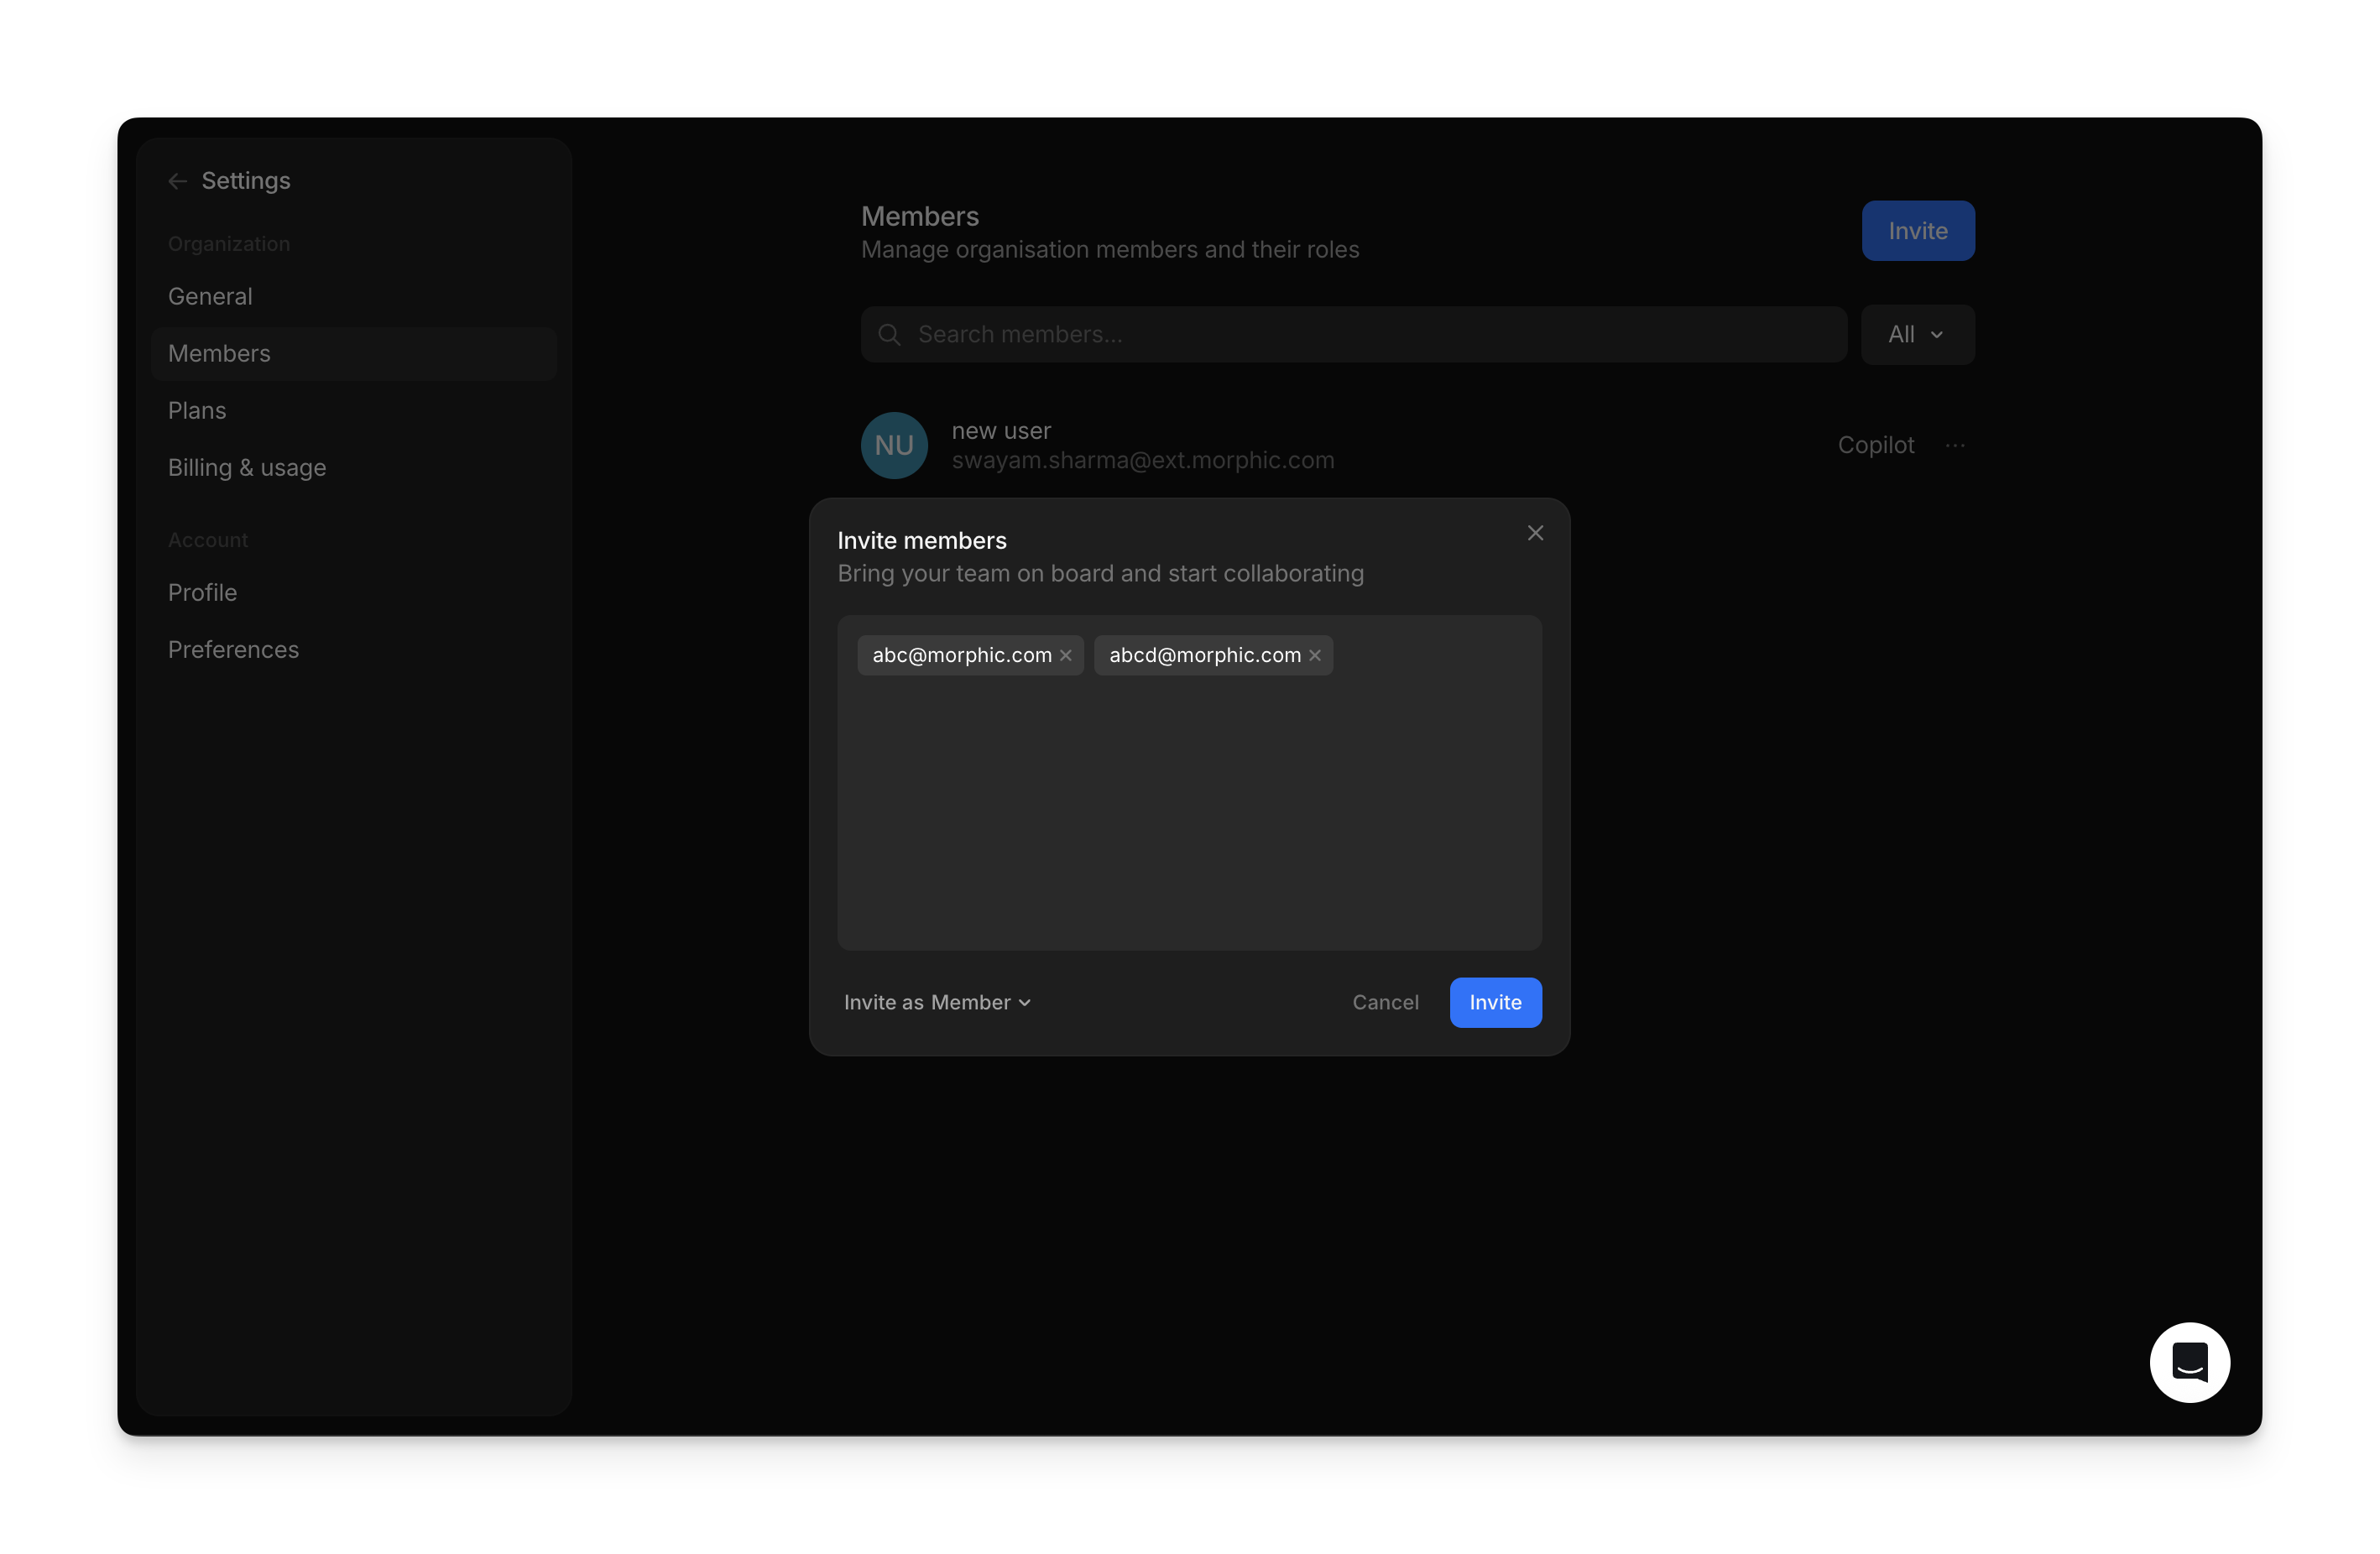Open the chat support widget icon
The image size is (2380, 1554).
2189,1362
